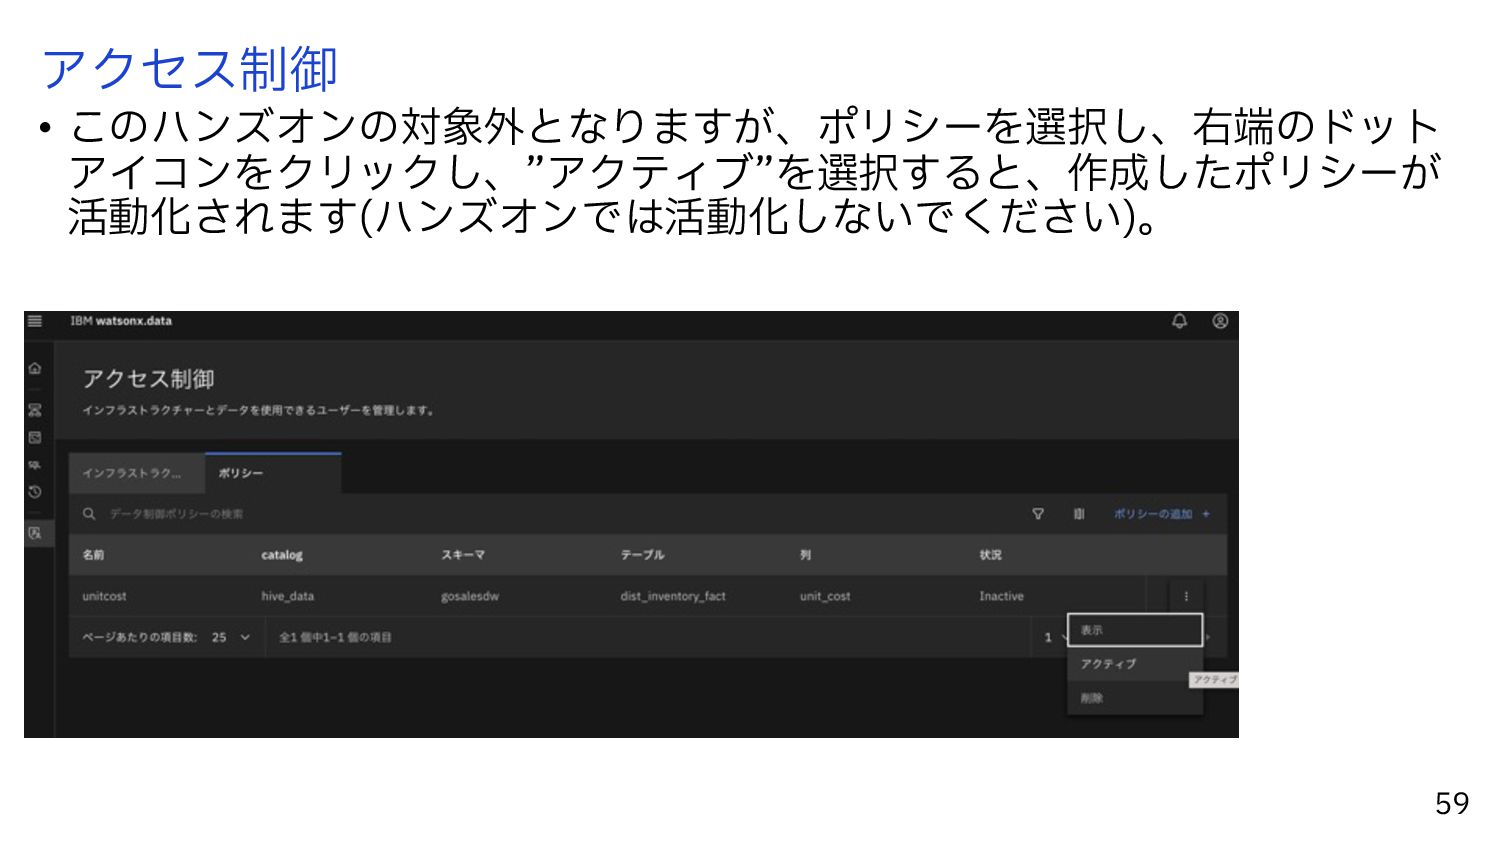The image size is (1500, 844).
Task: Select the Access control sidebar icon
Action: click(x=35, y=533)
